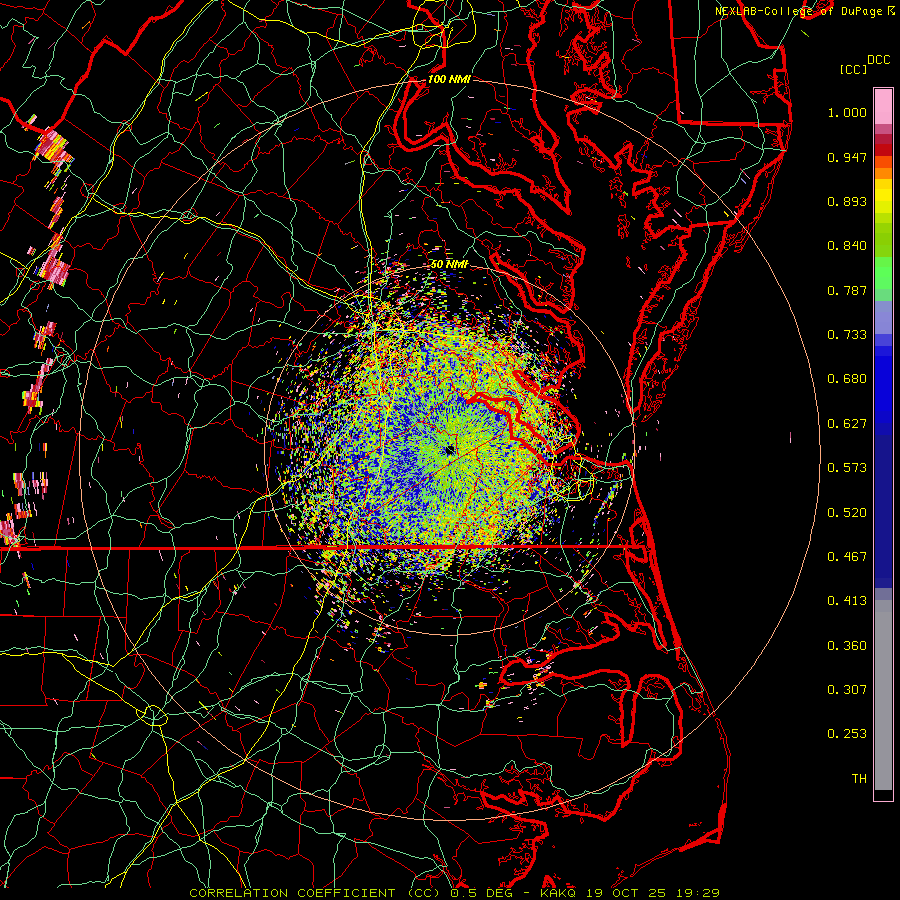The width and height of the screenshot is (900, 900).
Task: Click the [CC] color scale heading
Action: click(x=853, y=69)
